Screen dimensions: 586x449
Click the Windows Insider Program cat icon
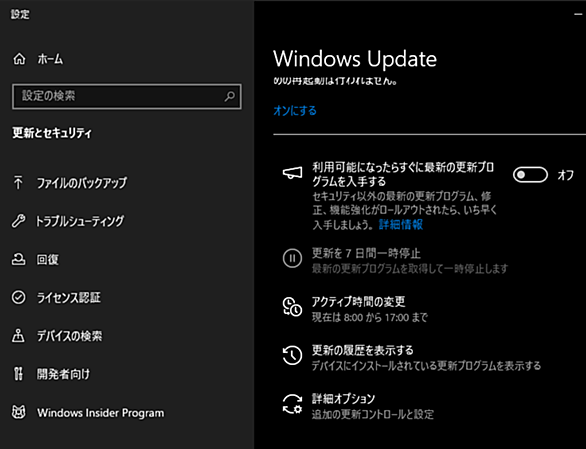click(x=18, y=412)
